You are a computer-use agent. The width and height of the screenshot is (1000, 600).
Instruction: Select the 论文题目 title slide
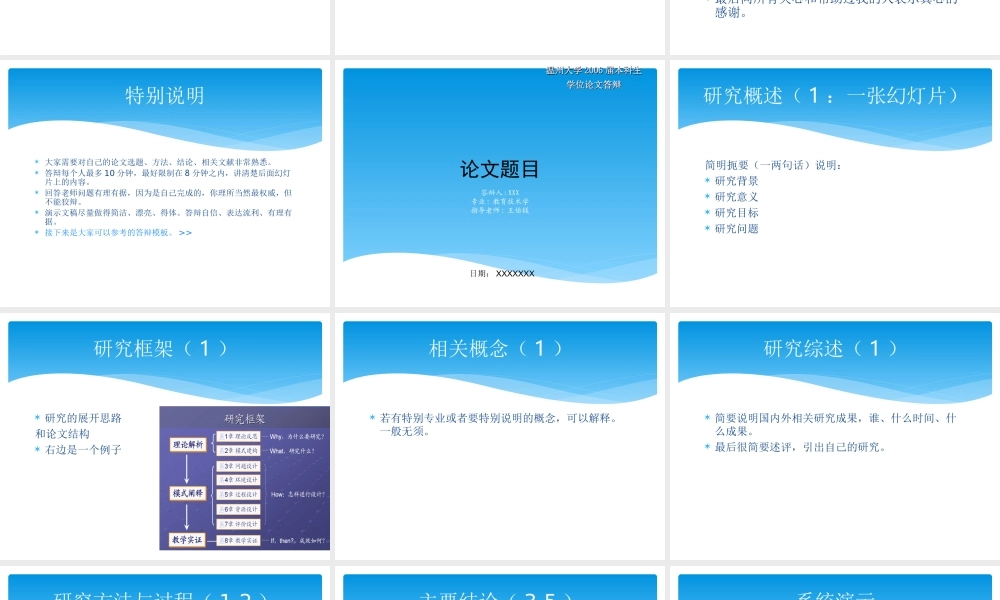point(500,180)
